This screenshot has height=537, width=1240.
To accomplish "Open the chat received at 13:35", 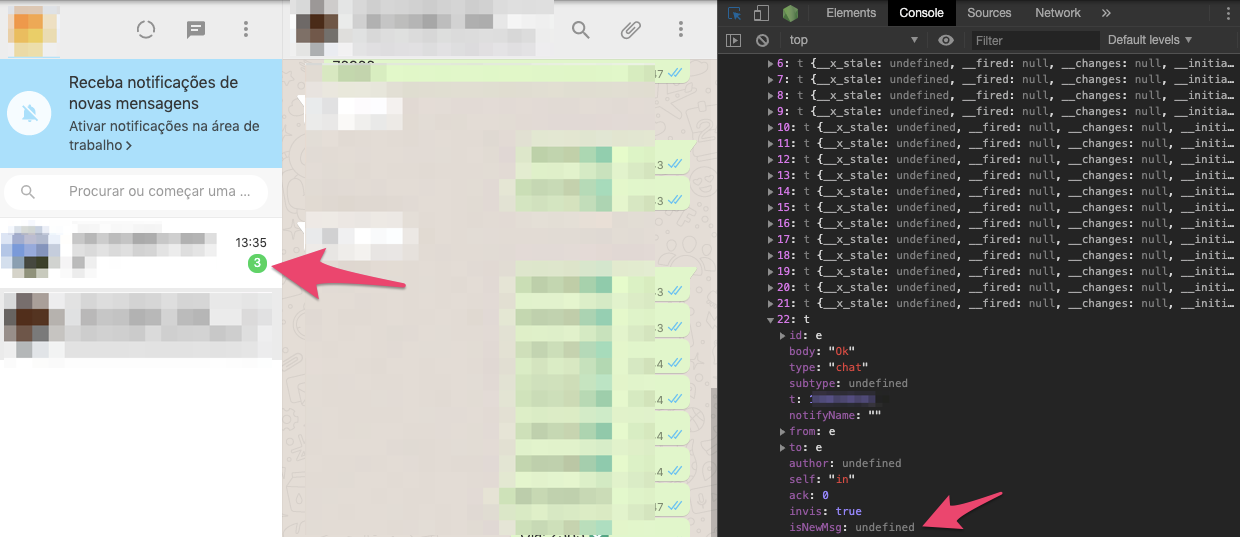I will pyautogui.click(x=141, y=253).
